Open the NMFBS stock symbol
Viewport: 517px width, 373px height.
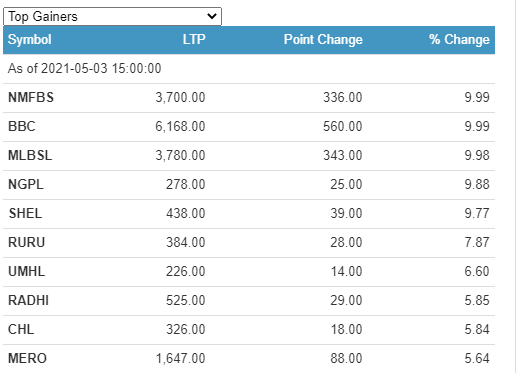tap(31, 98)
